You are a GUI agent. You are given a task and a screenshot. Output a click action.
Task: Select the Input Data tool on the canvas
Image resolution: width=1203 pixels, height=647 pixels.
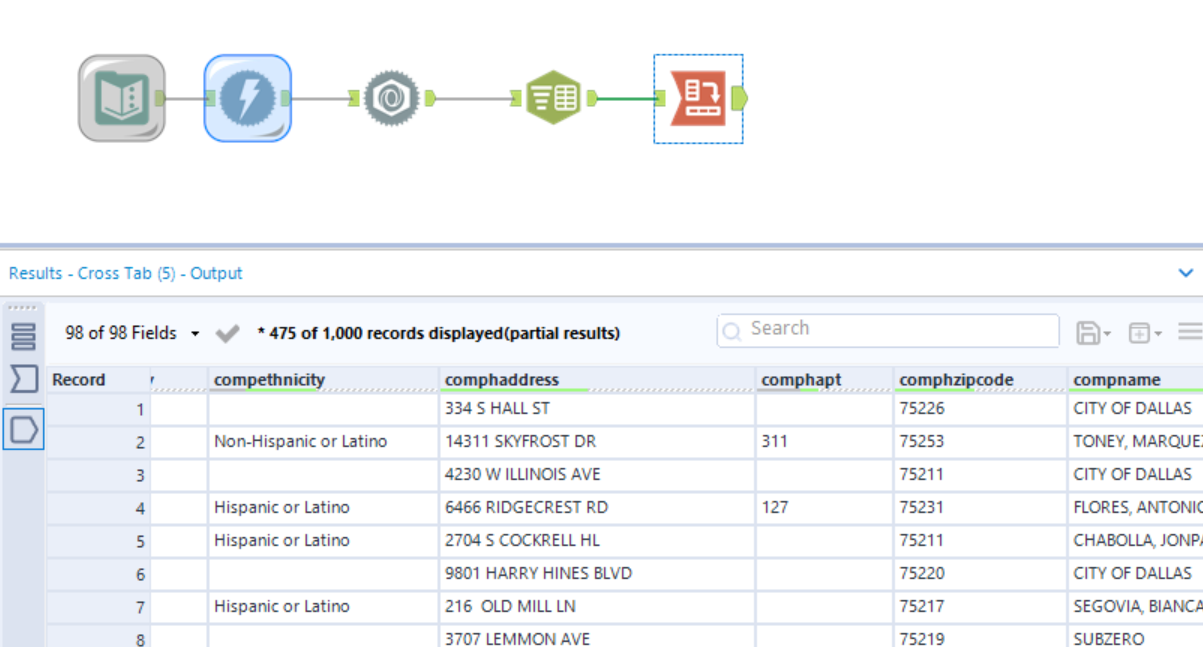pyautogui.click(x=119, y=98)
